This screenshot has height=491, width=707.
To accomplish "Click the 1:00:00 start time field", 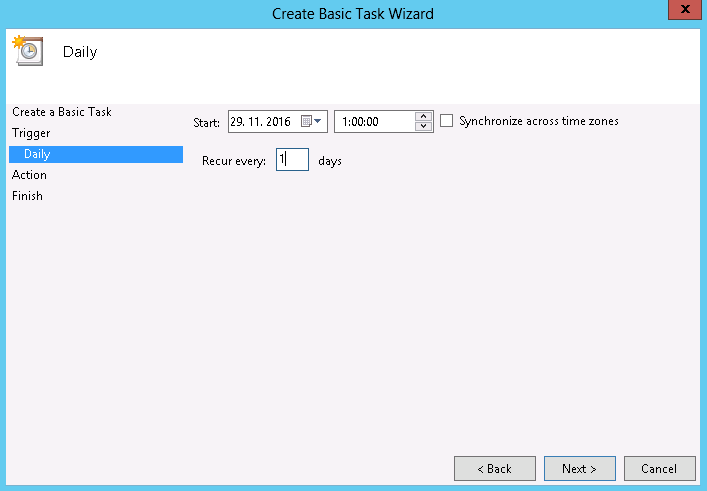I will click(x=373, y=121).
